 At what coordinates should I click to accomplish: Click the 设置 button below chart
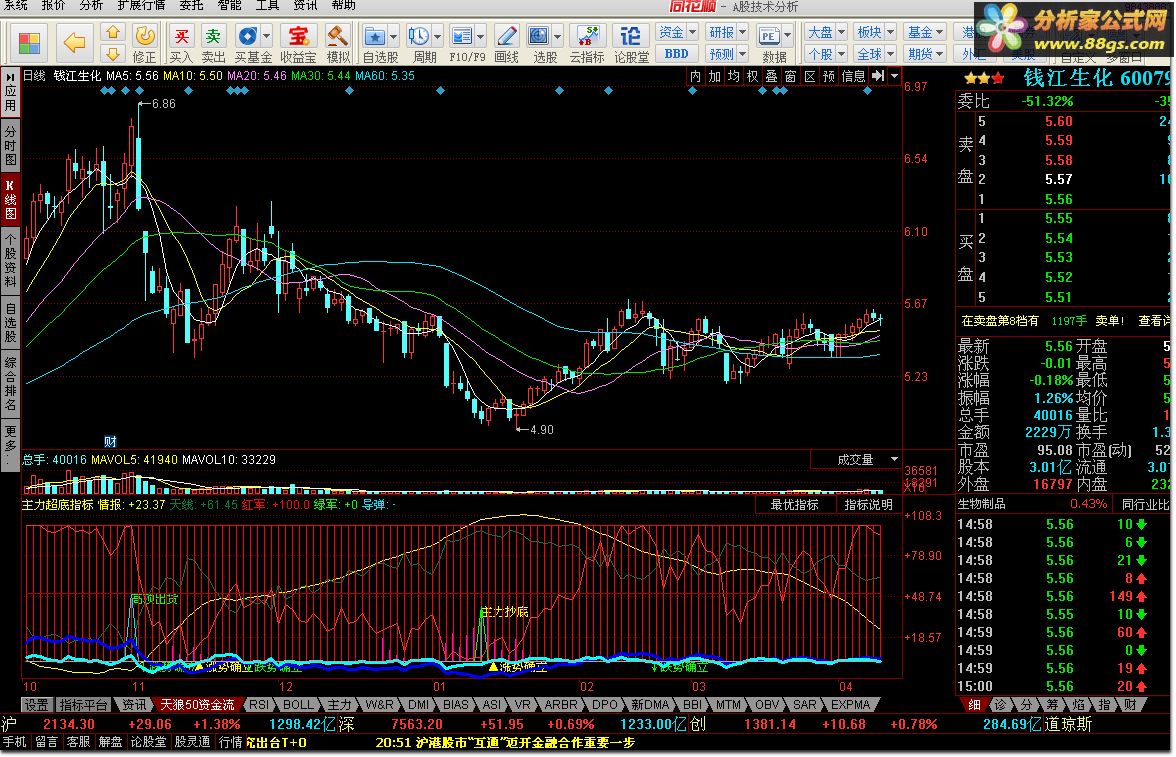pos(35,704)
